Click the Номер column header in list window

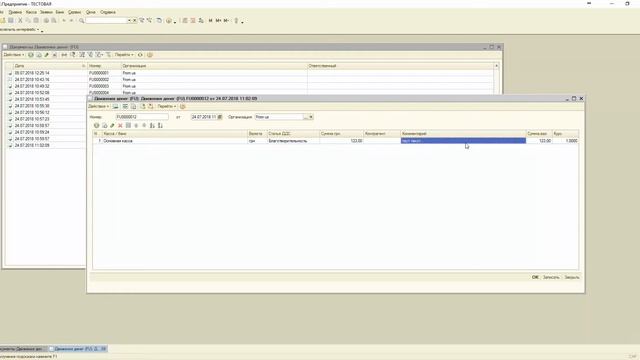[x=104, y=66]
